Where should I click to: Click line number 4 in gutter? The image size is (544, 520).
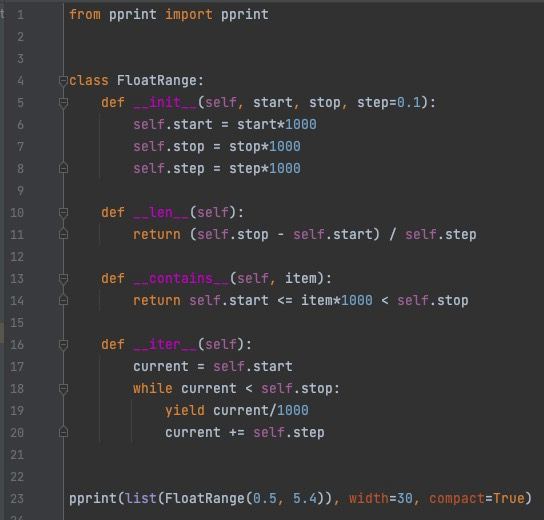pyautogui.click(x=20, y=81)
